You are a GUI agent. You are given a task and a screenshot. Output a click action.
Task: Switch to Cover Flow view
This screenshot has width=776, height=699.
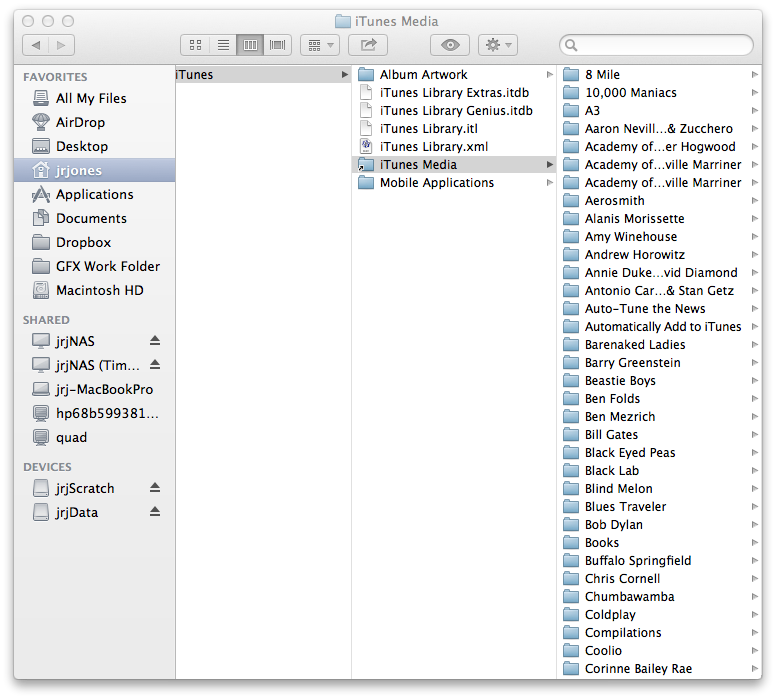point(278,45)
